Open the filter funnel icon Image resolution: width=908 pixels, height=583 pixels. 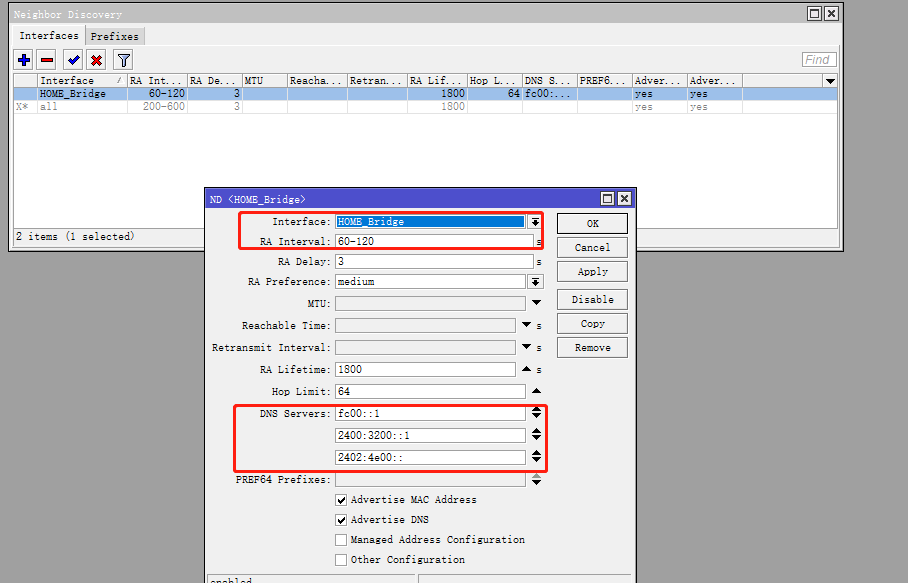123,60
